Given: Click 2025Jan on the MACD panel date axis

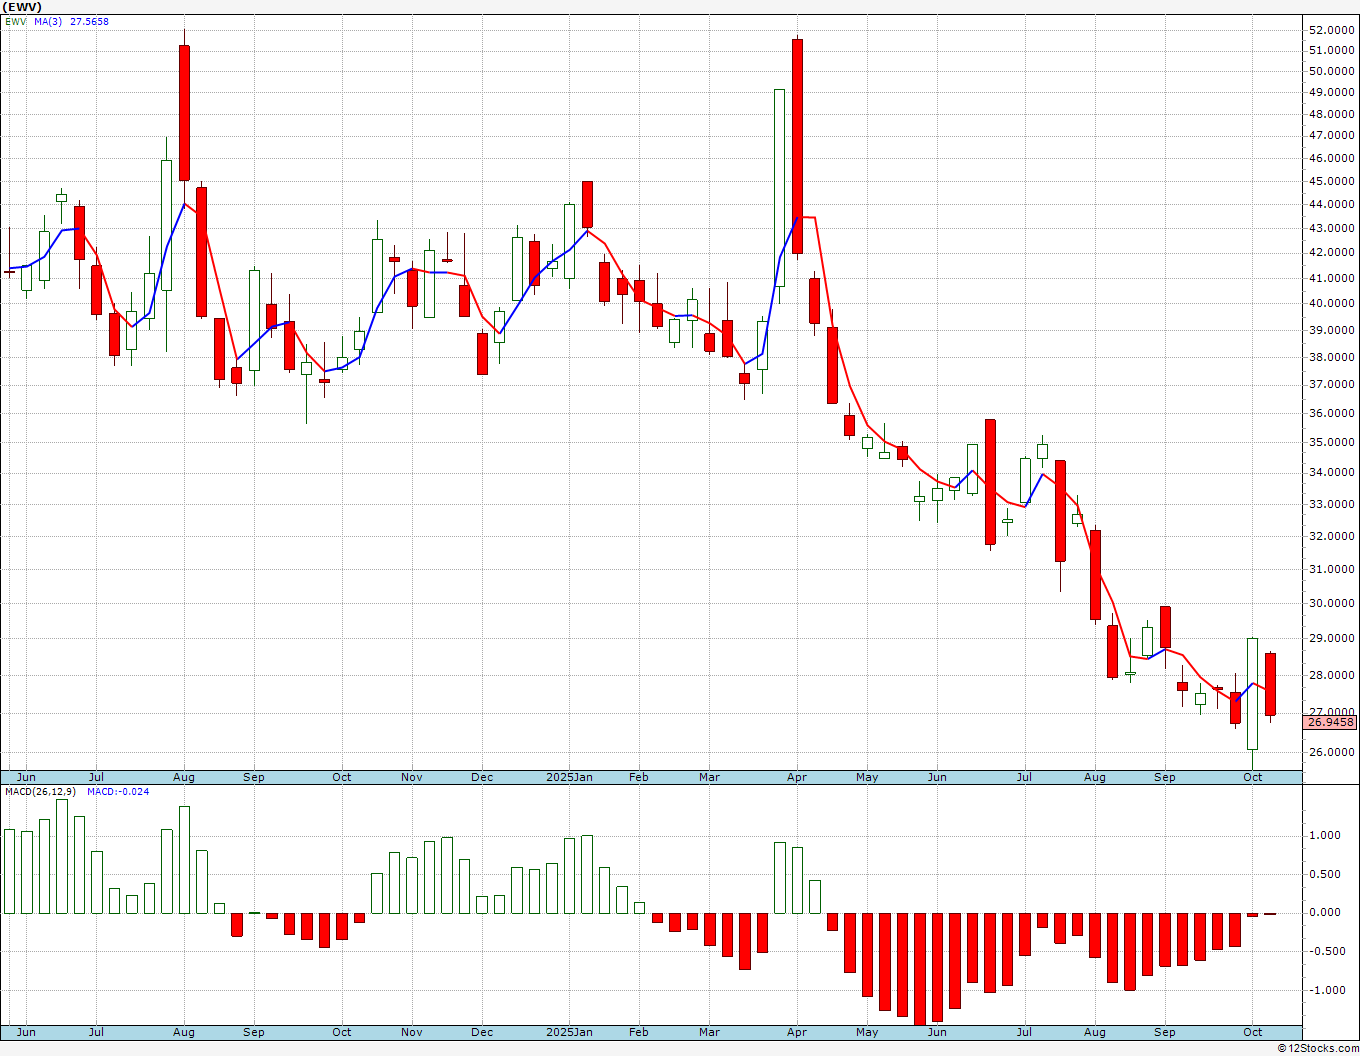Looking at the screenshot, I should (569, 1032).
